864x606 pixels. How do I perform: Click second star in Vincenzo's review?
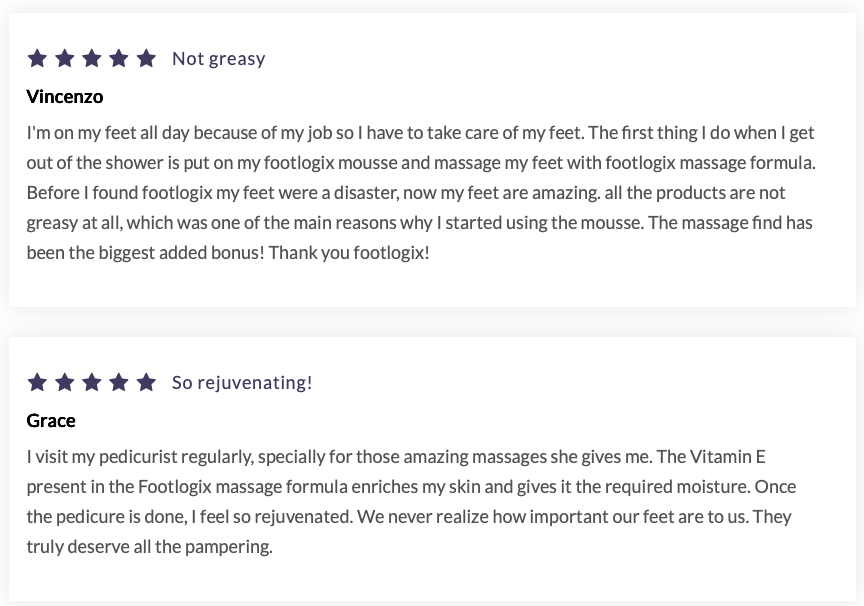click(x=64, y=58)
